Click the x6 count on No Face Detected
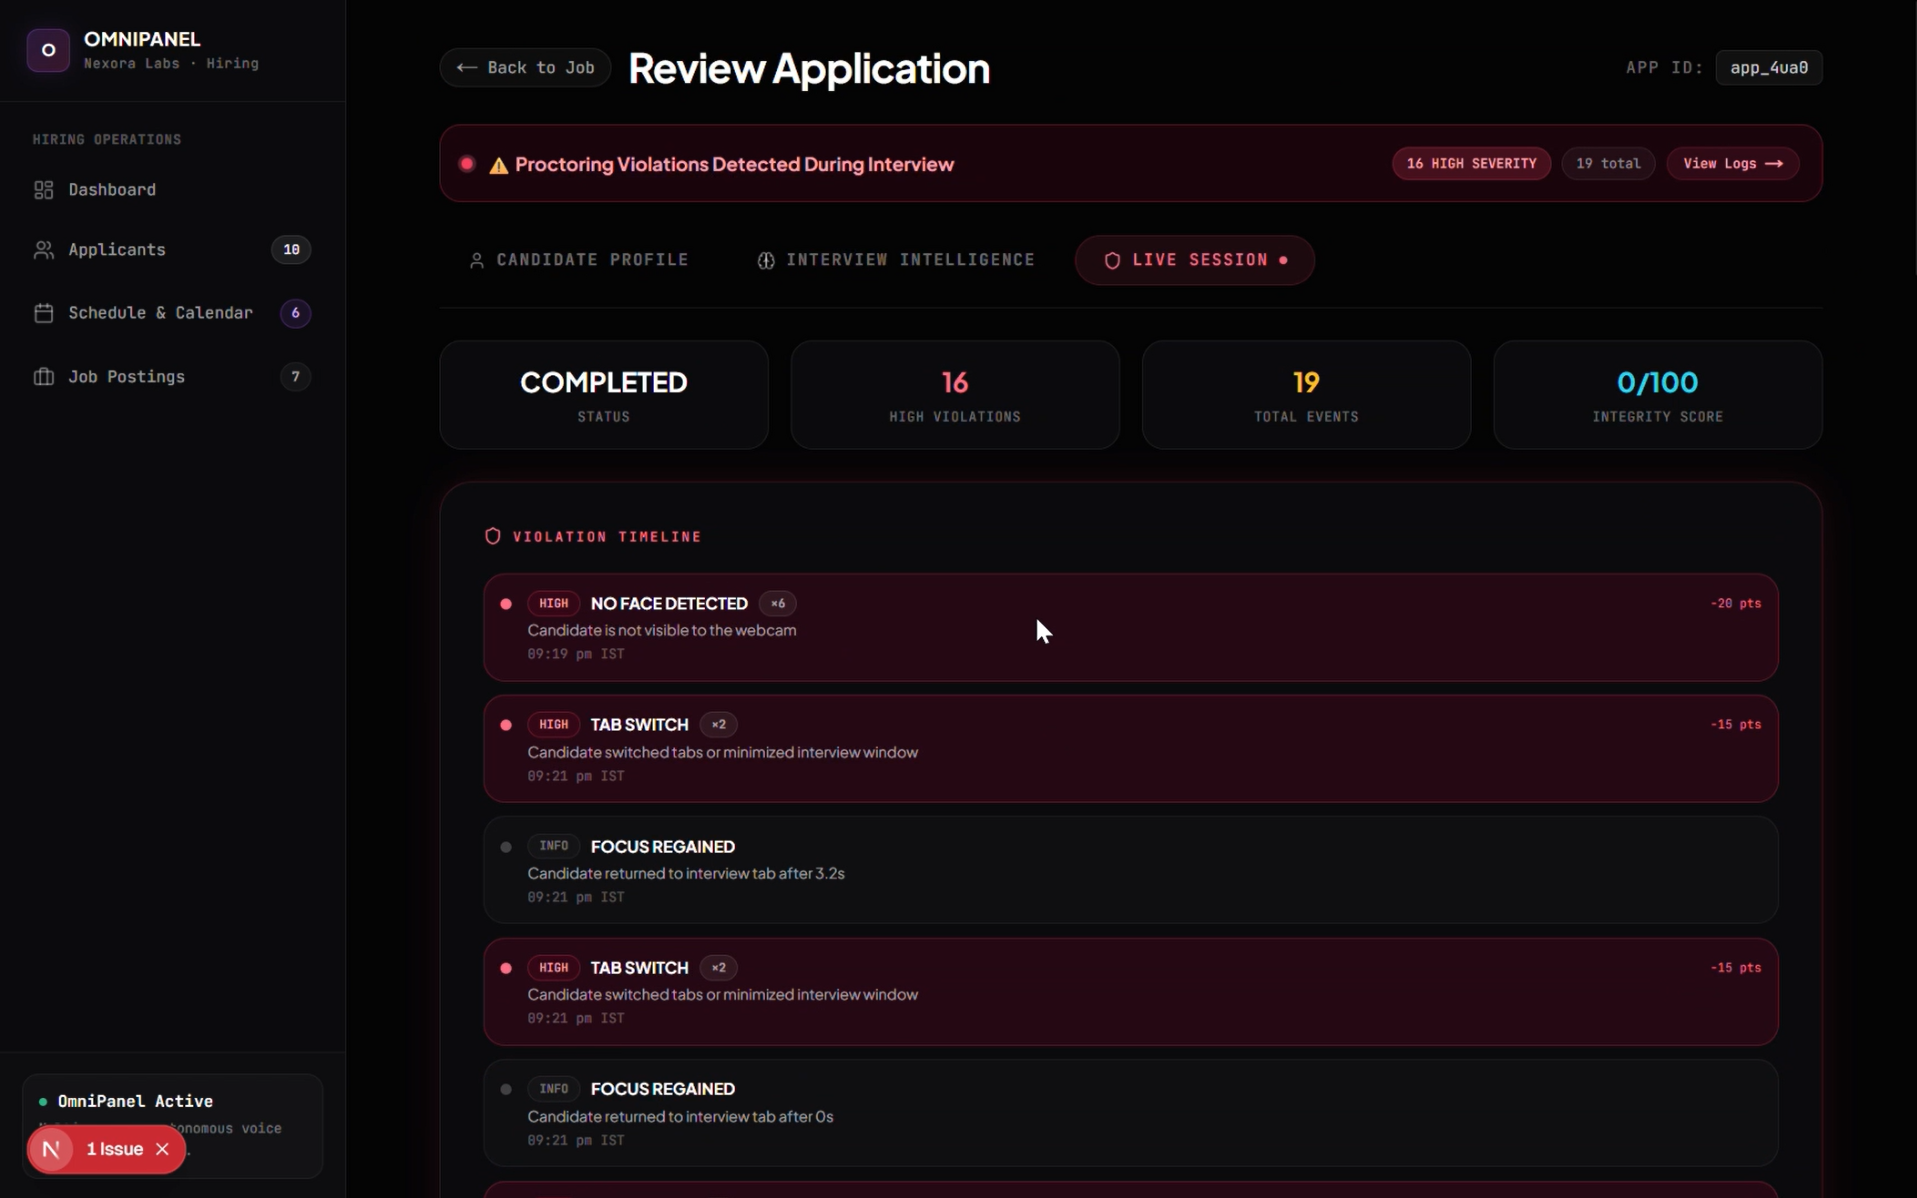This screenshot has width=1917, height=1198. point(778,604)
